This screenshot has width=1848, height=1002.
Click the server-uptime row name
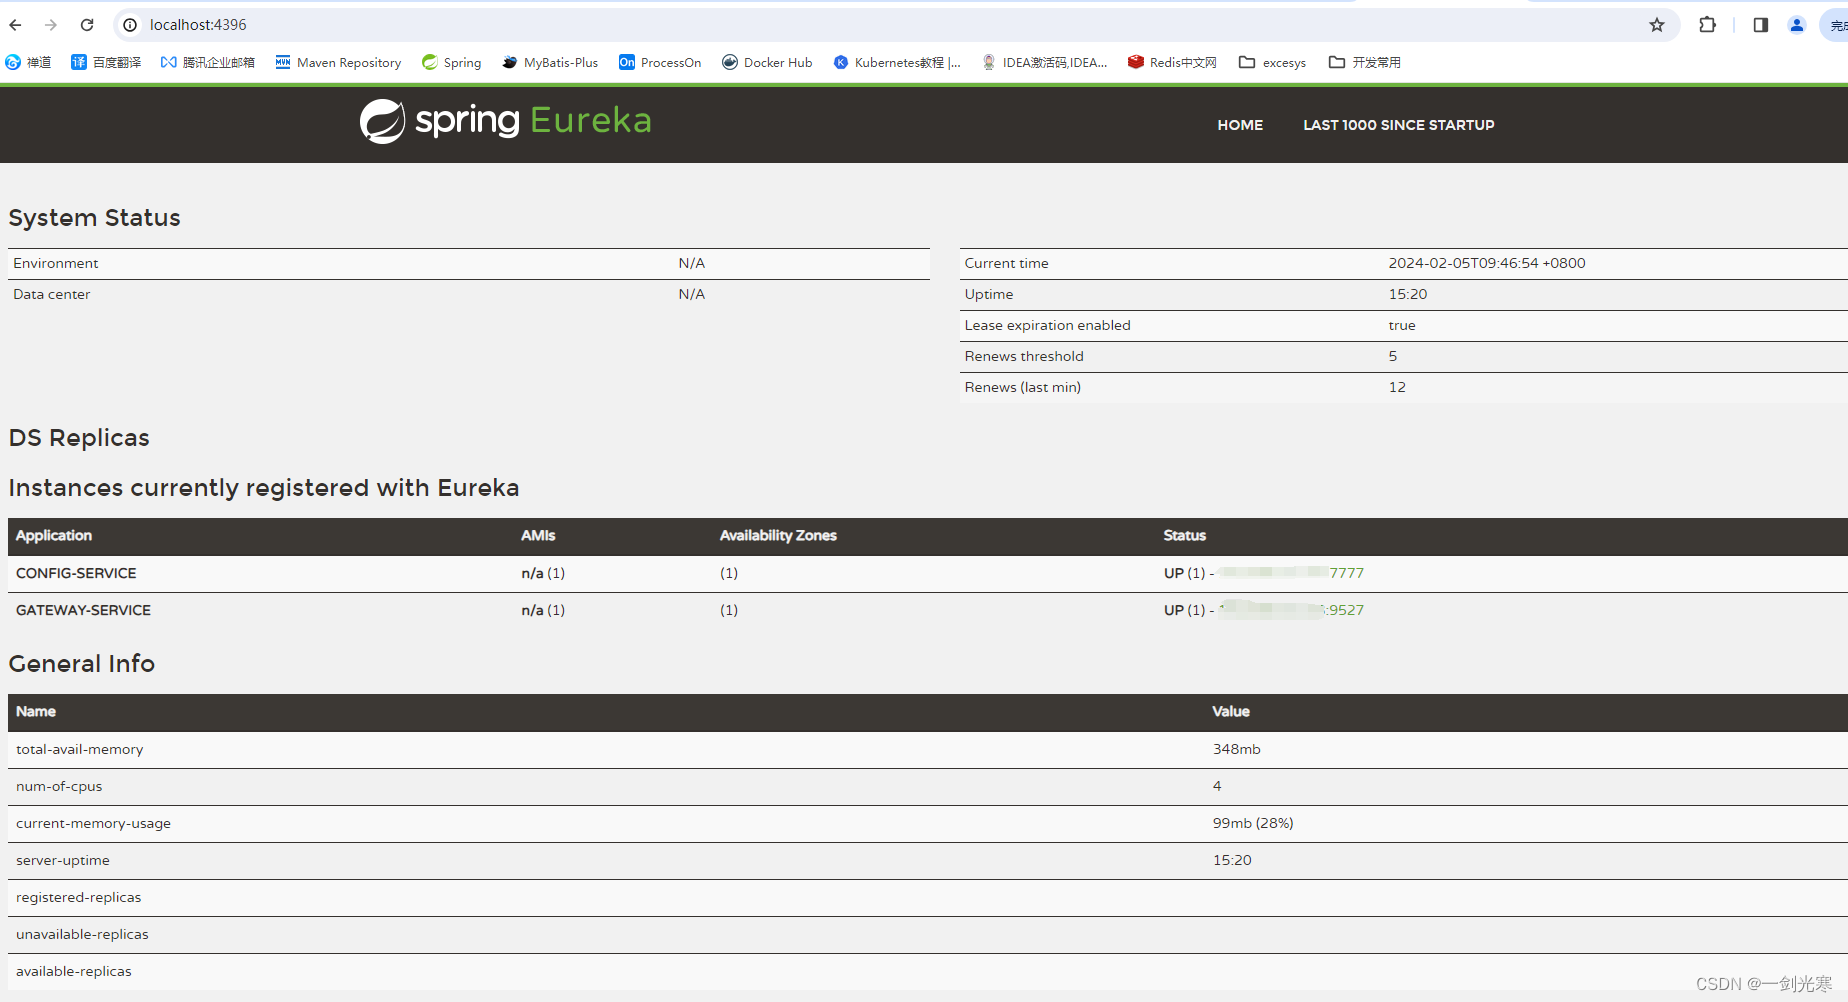pos(62,860)
